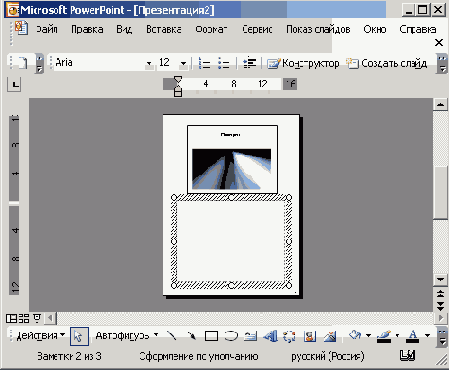Select the Arrow drawing tool
Screen dimensions: 449x370
coord(191,336)
